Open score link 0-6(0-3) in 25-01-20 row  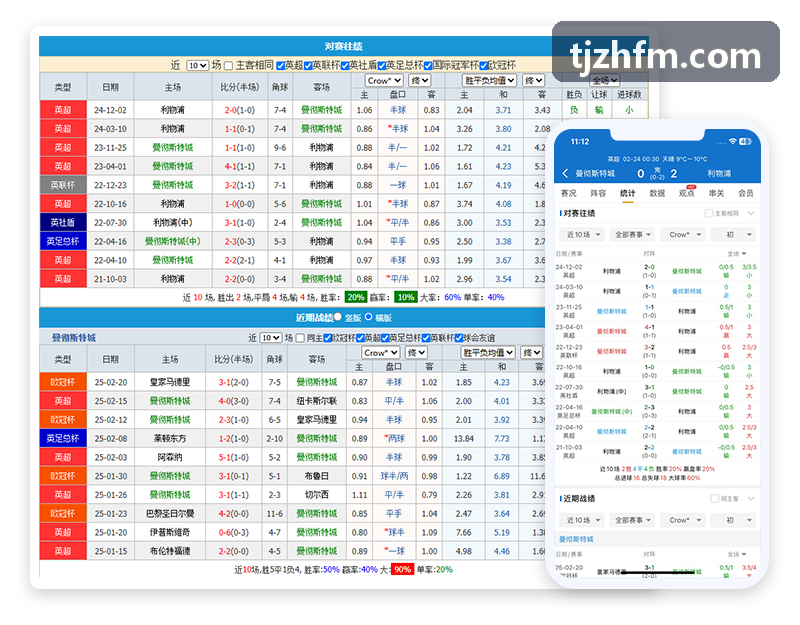pyautogui.click(x=234, y=532)
